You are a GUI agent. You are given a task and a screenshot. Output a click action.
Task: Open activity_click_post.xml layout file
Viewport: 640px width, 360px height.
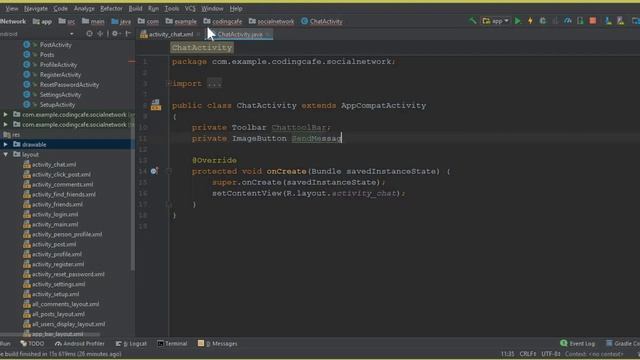(x=61, y=175)
